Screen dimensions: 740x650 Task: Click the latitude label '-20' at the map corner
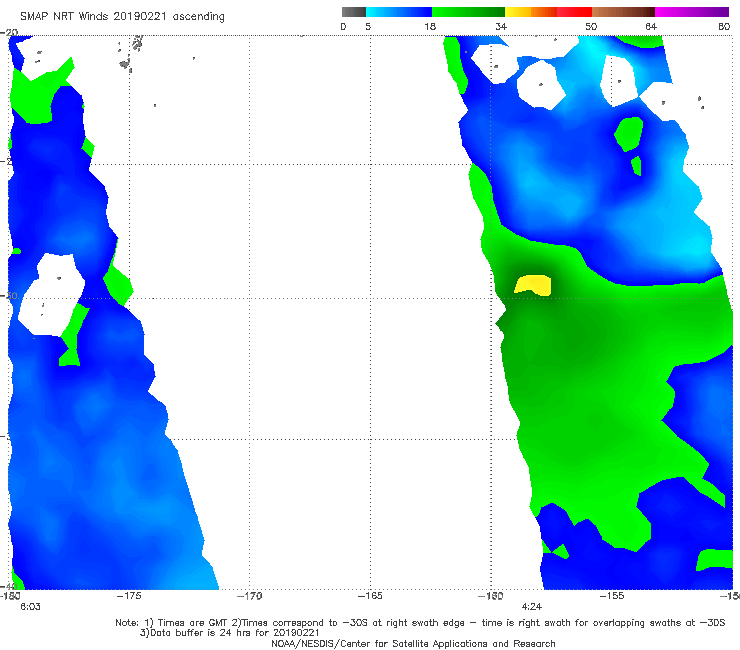click(x=9, y=32)
